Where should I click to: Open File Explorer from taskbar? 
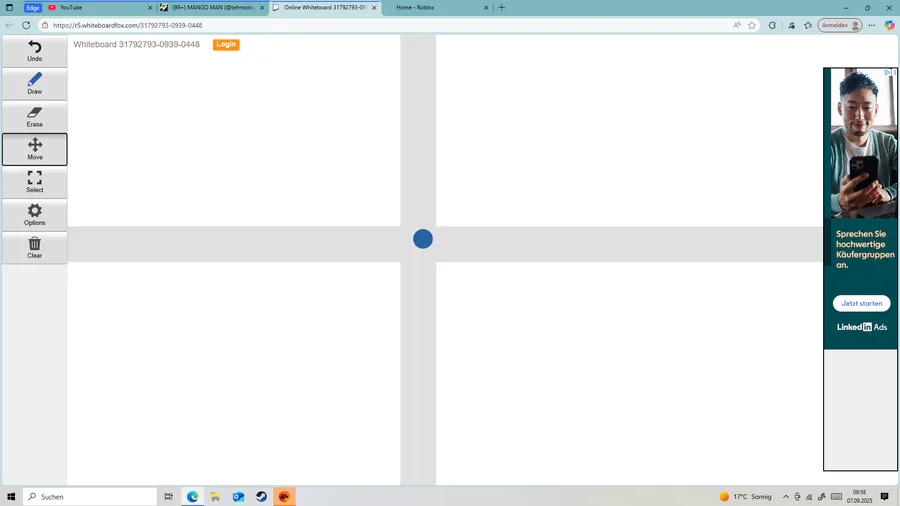(x=215, y=496)
